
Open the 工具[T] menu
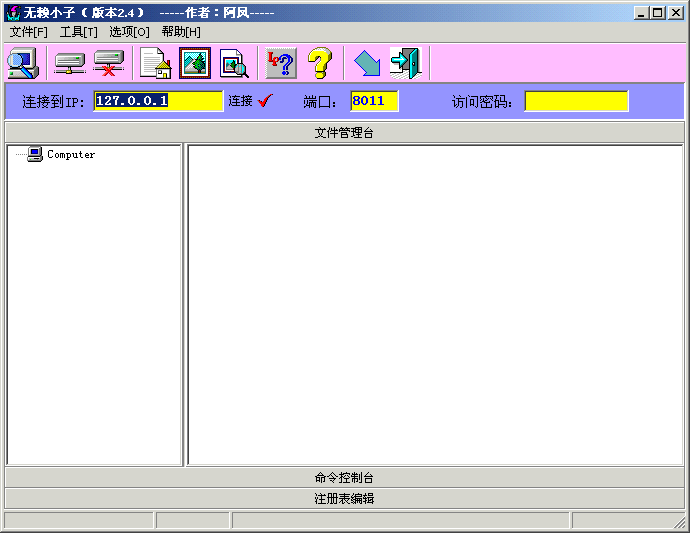coord(79,31)
